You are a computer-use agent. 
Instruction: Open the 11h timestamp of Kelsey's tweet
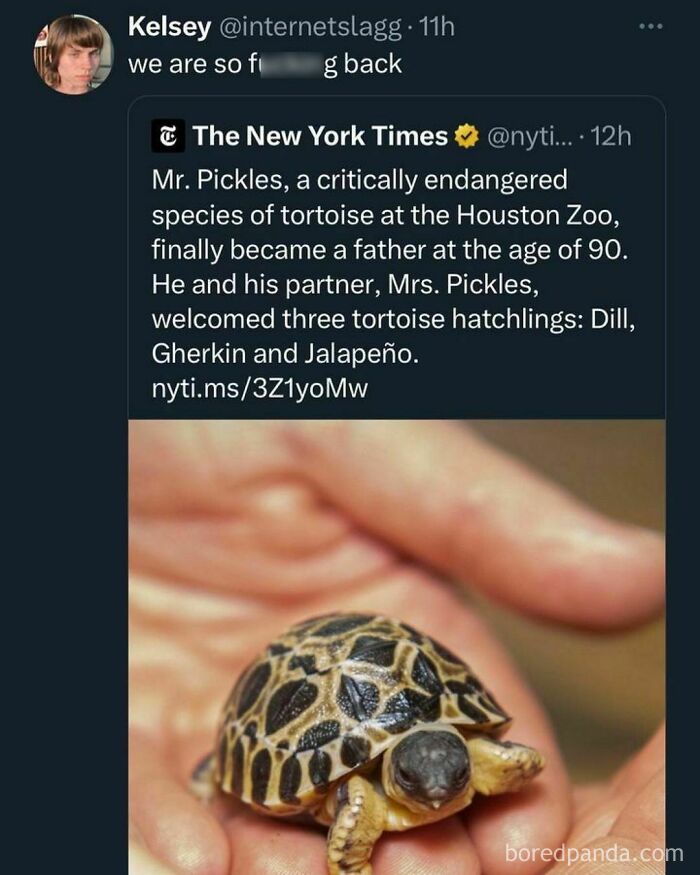[435, 27]
